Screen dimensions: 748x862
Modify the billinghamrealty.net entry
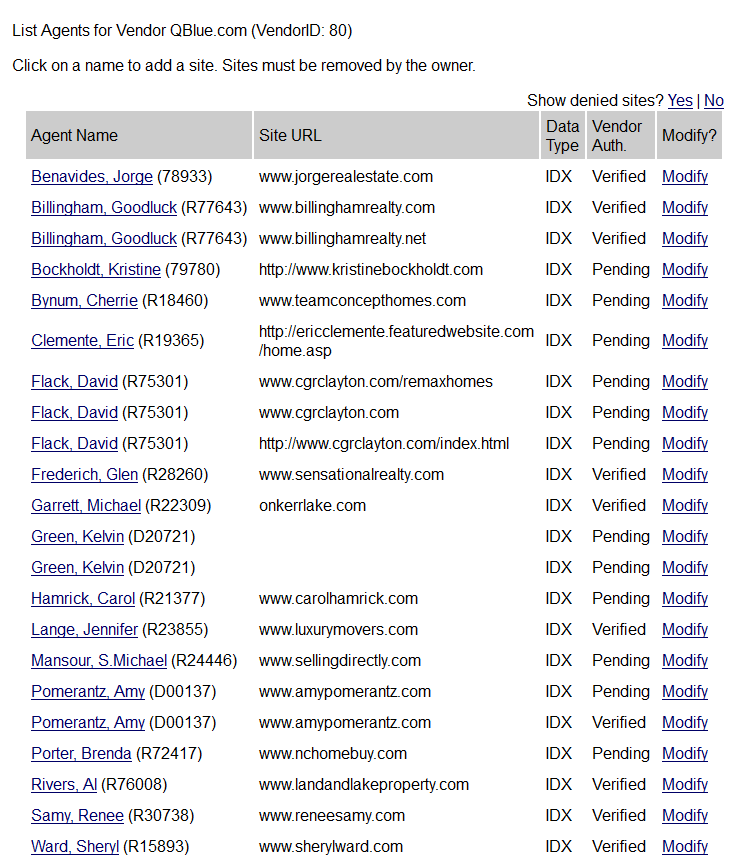685,239
